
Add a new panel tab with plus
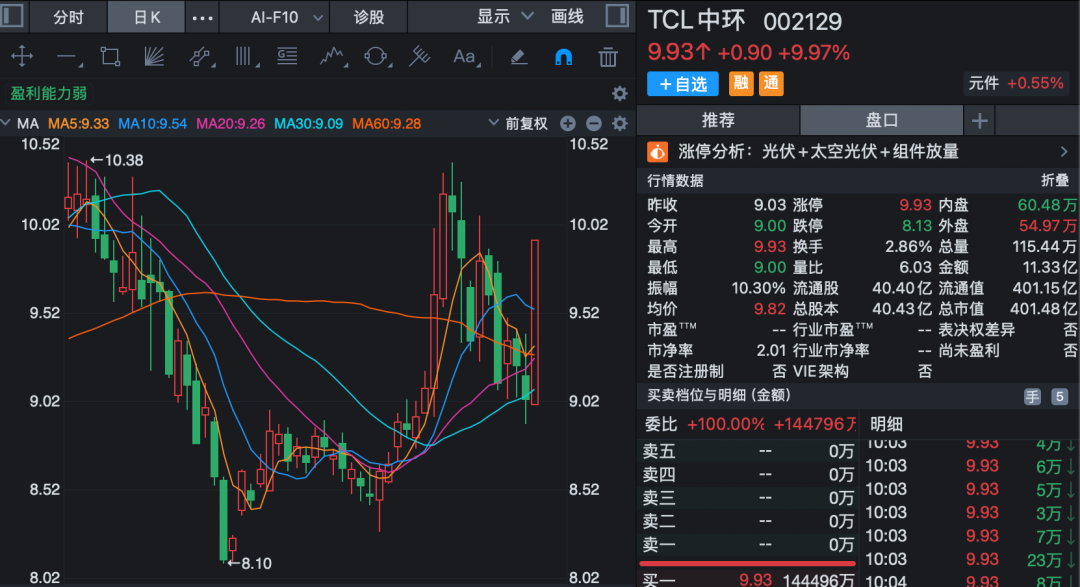979,121
